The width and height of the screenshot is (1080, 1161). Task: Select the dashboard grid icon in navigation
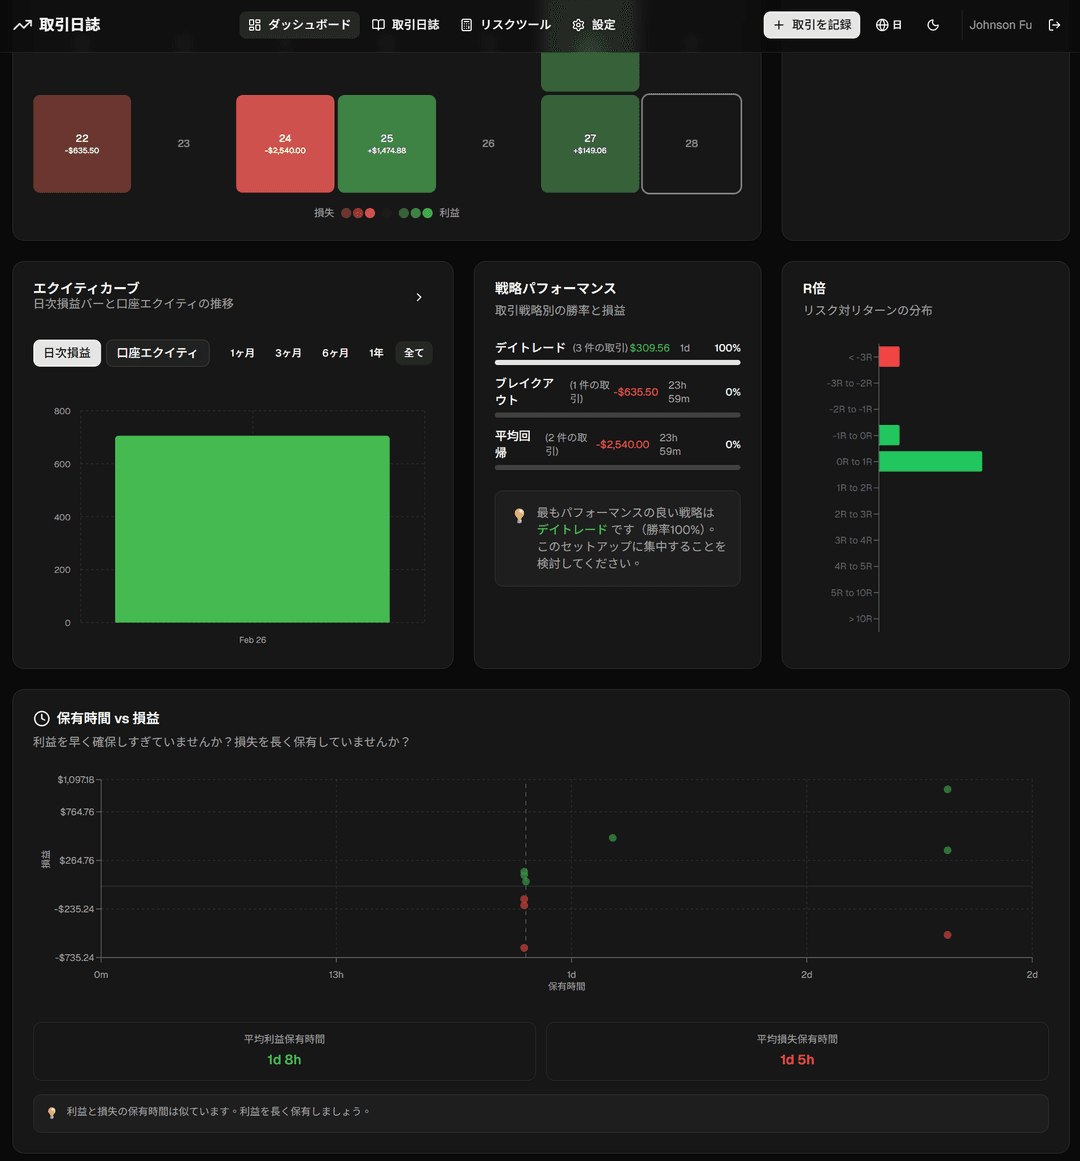pos(256,24)
